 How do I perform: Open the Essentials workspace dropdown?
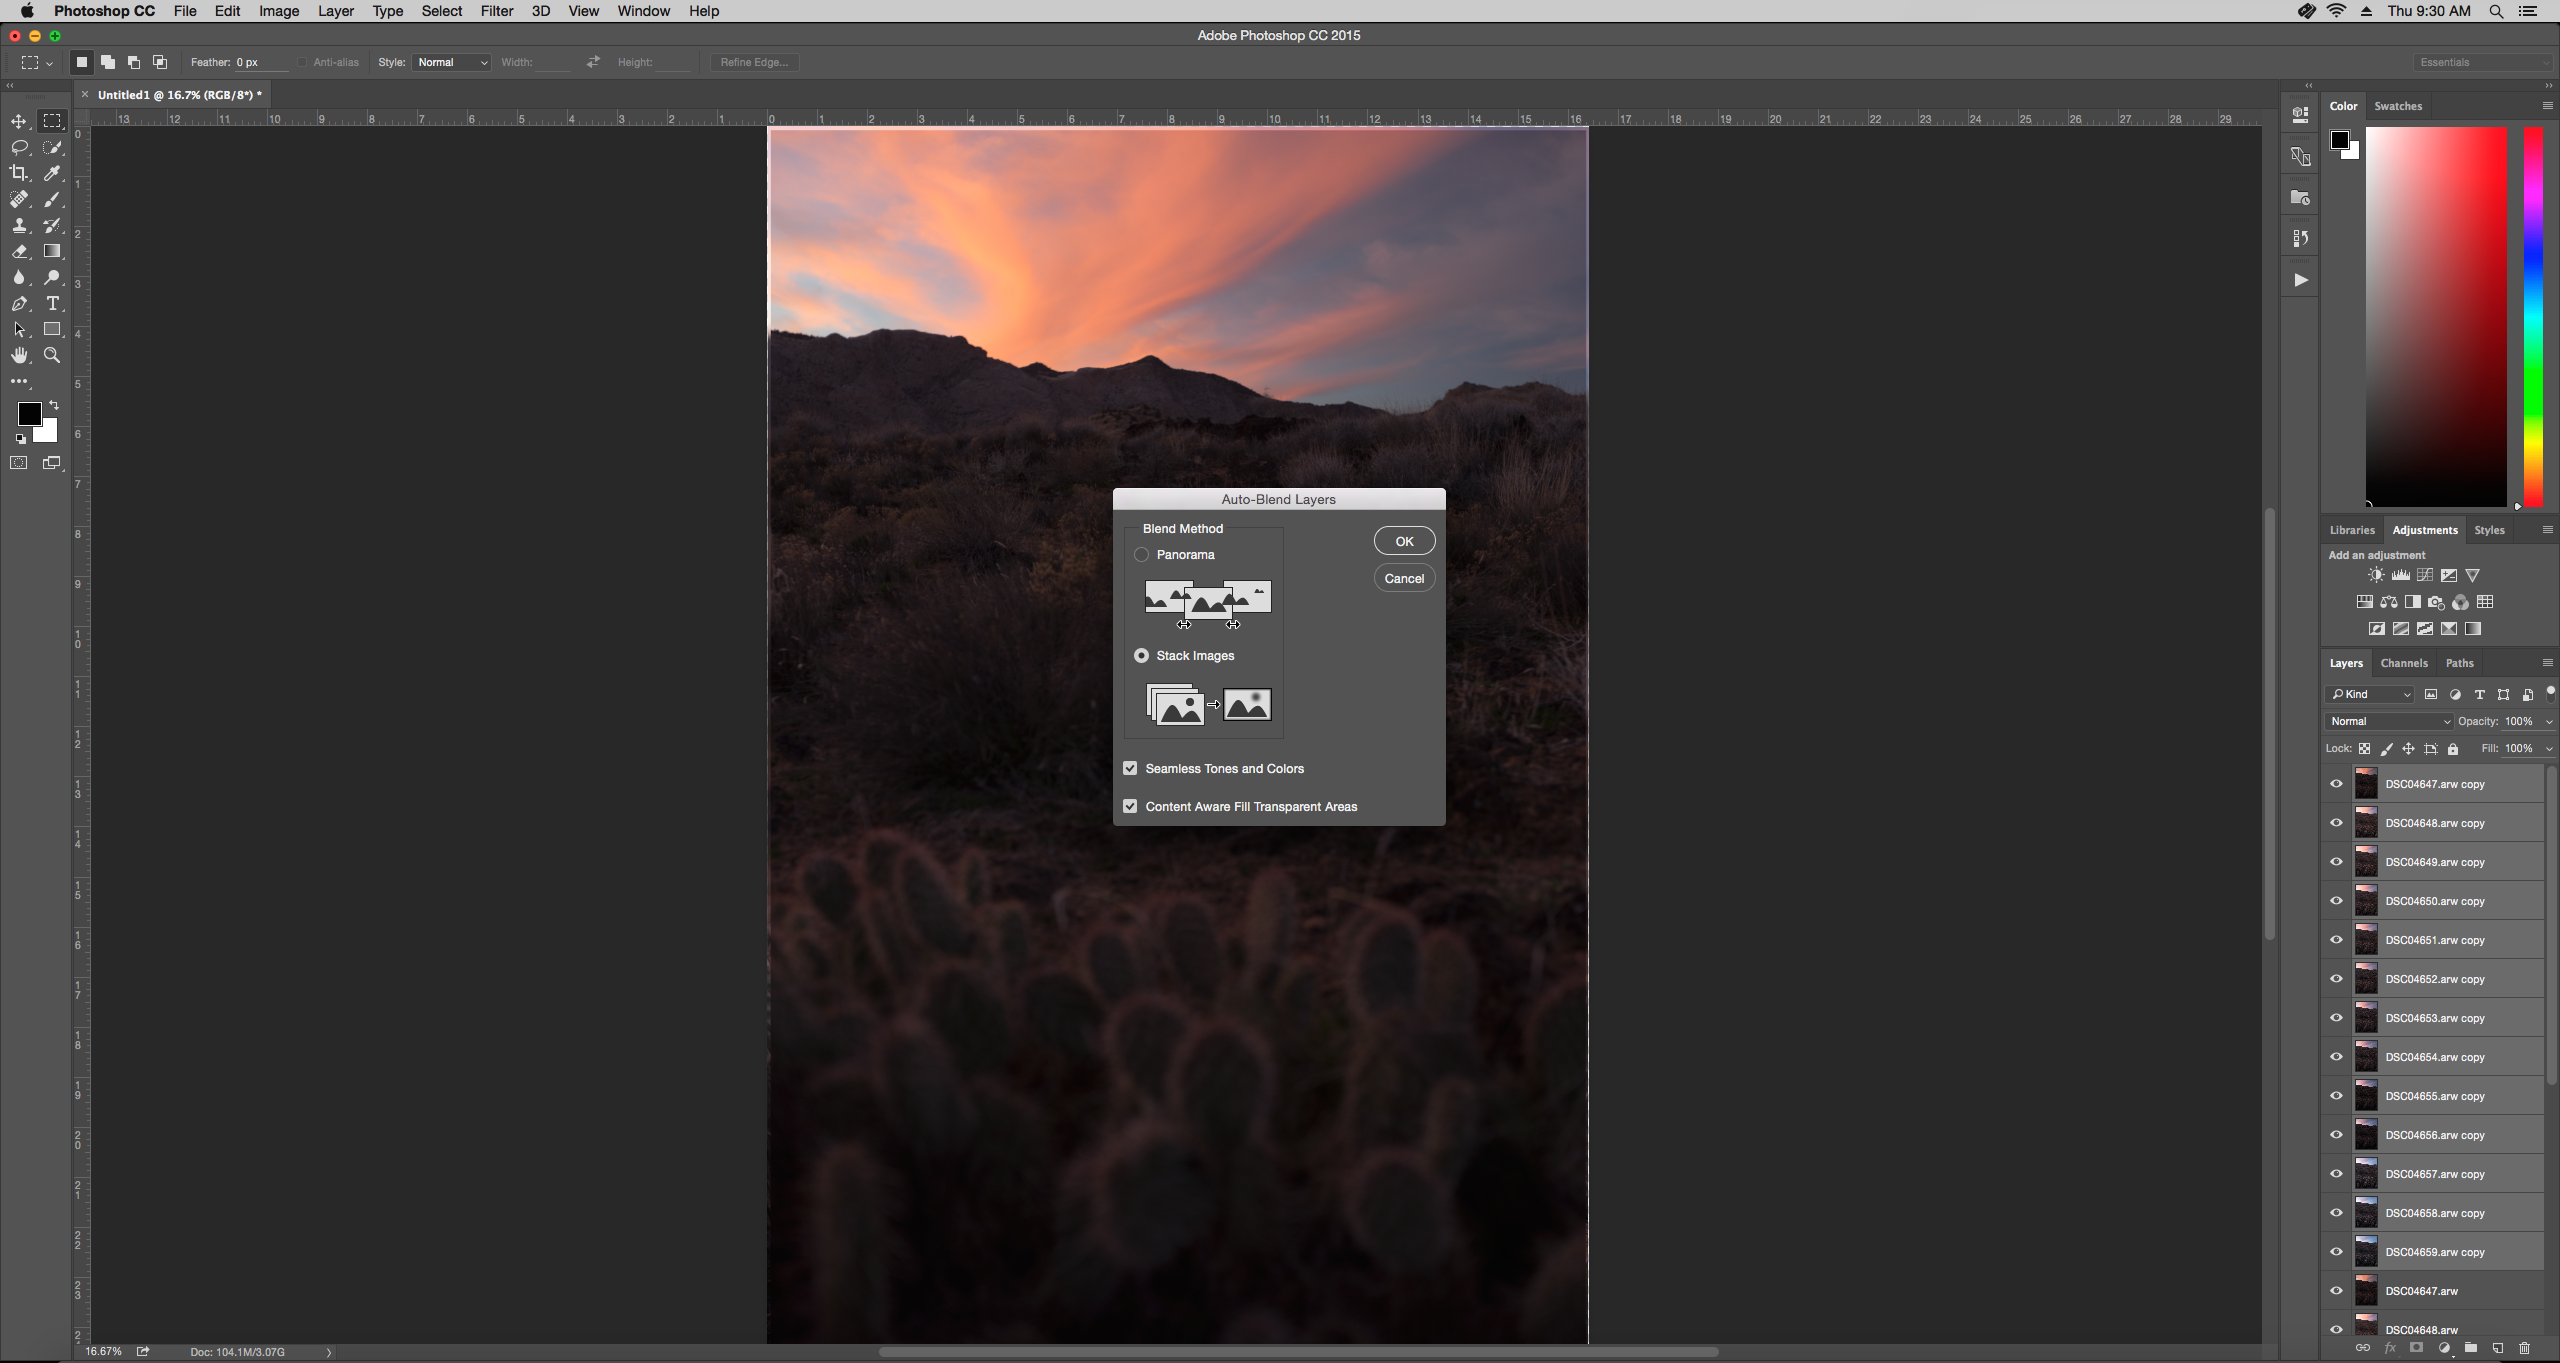pos(2483,62)
